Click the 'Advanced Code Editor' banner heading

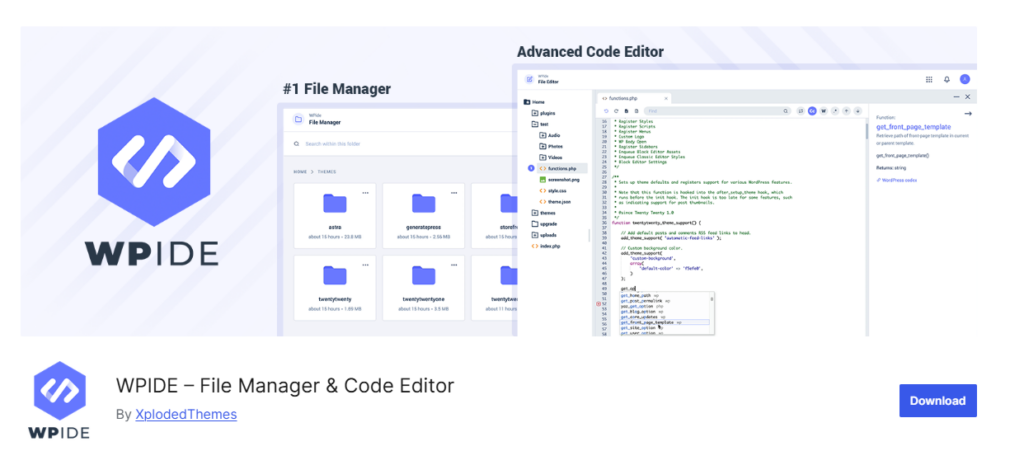coord(590,52)
